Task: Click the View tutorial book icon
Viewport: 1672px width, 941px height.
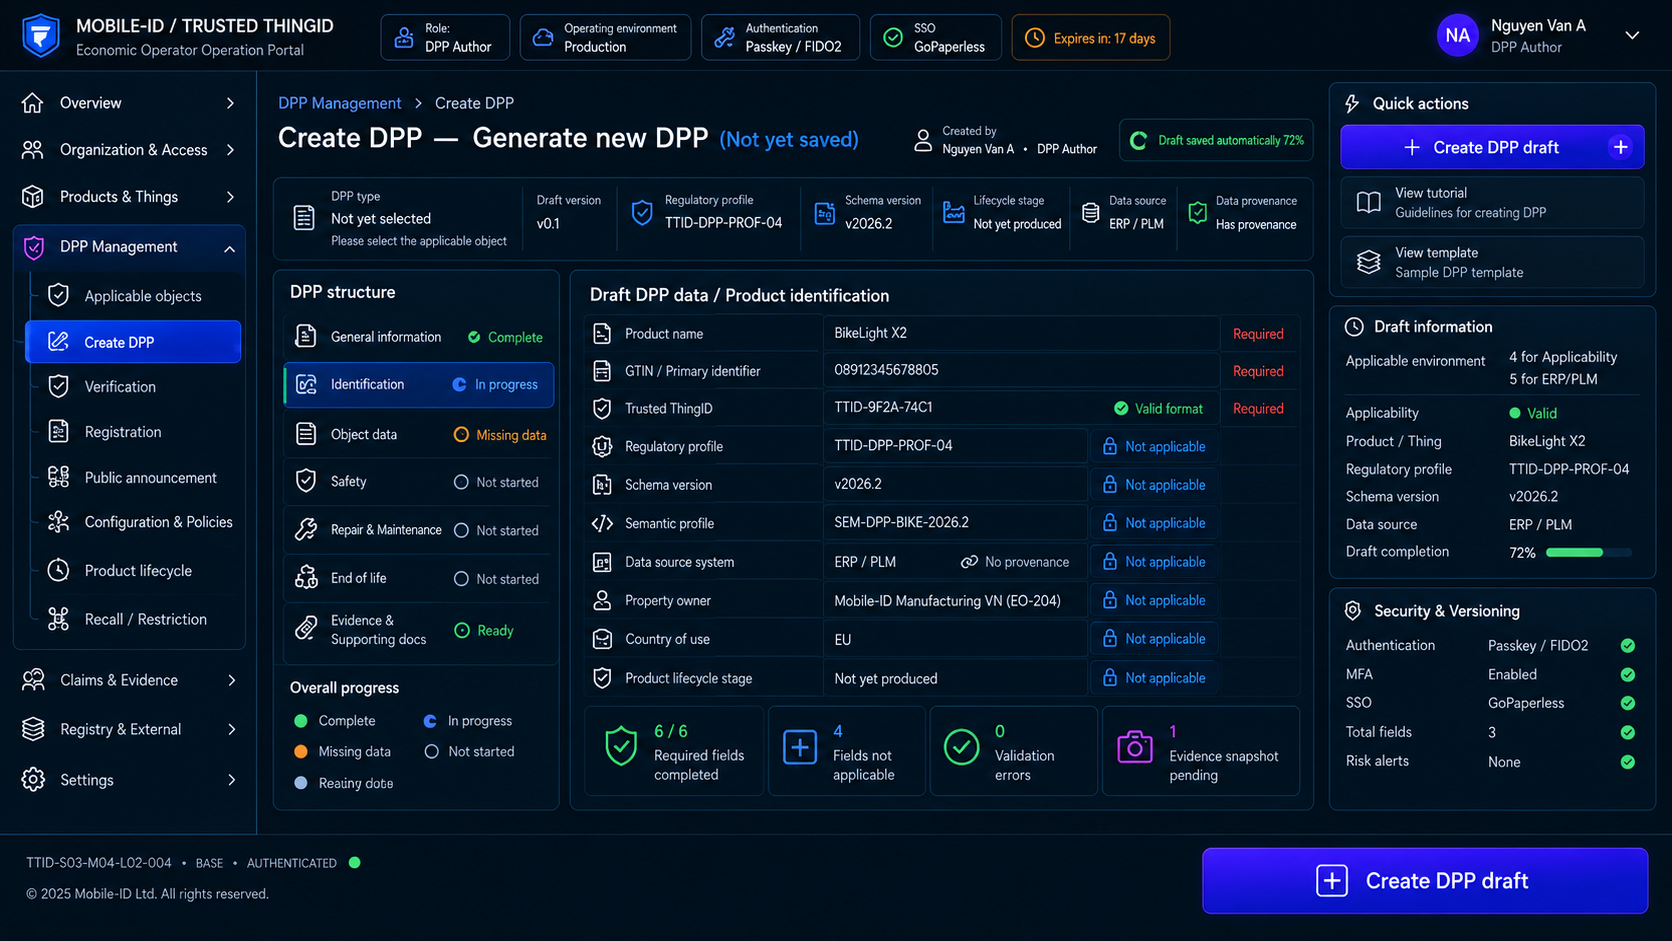Action: [x=1368, y=202]
